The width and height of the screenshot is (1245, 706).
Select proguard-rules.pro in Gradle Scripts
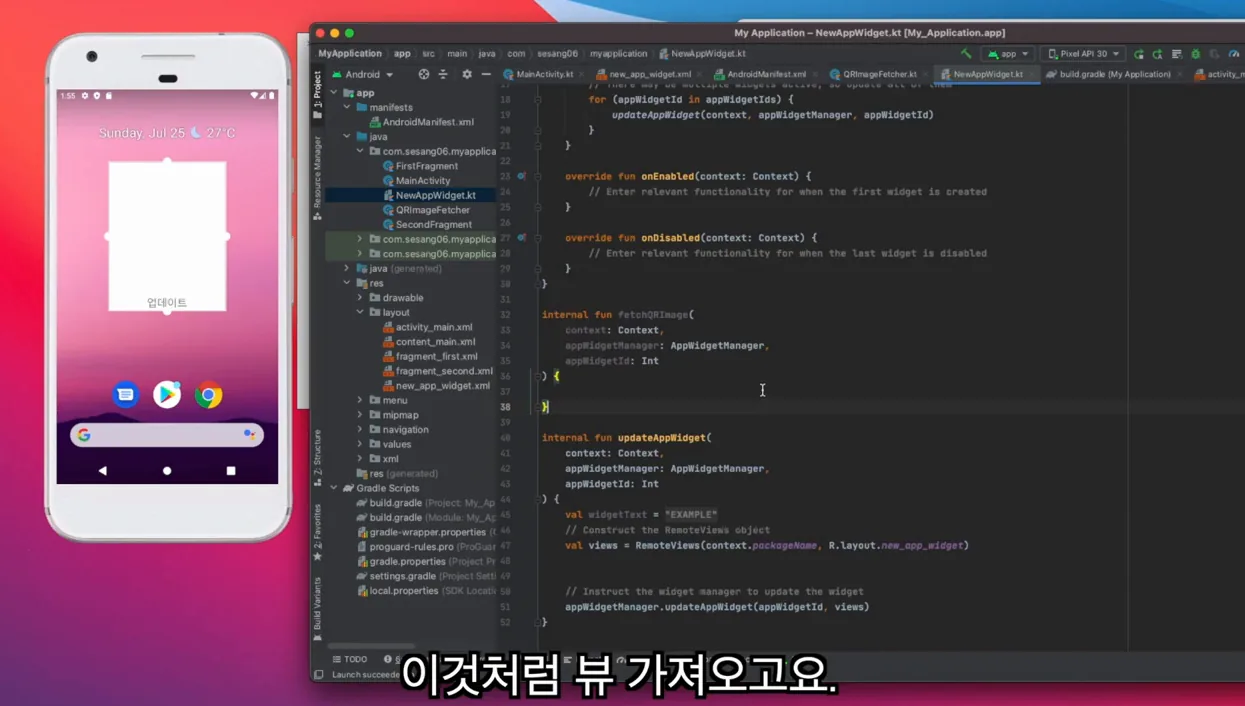coord(426,547)
